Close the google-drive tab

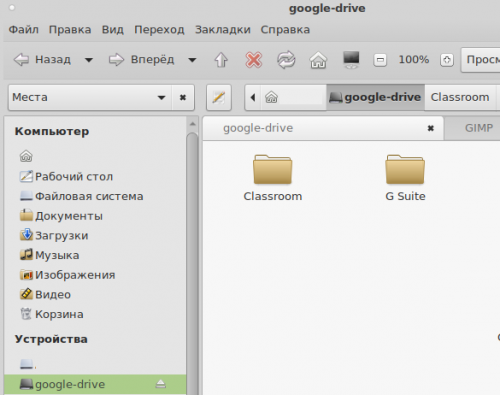click(x=431, y=128)
